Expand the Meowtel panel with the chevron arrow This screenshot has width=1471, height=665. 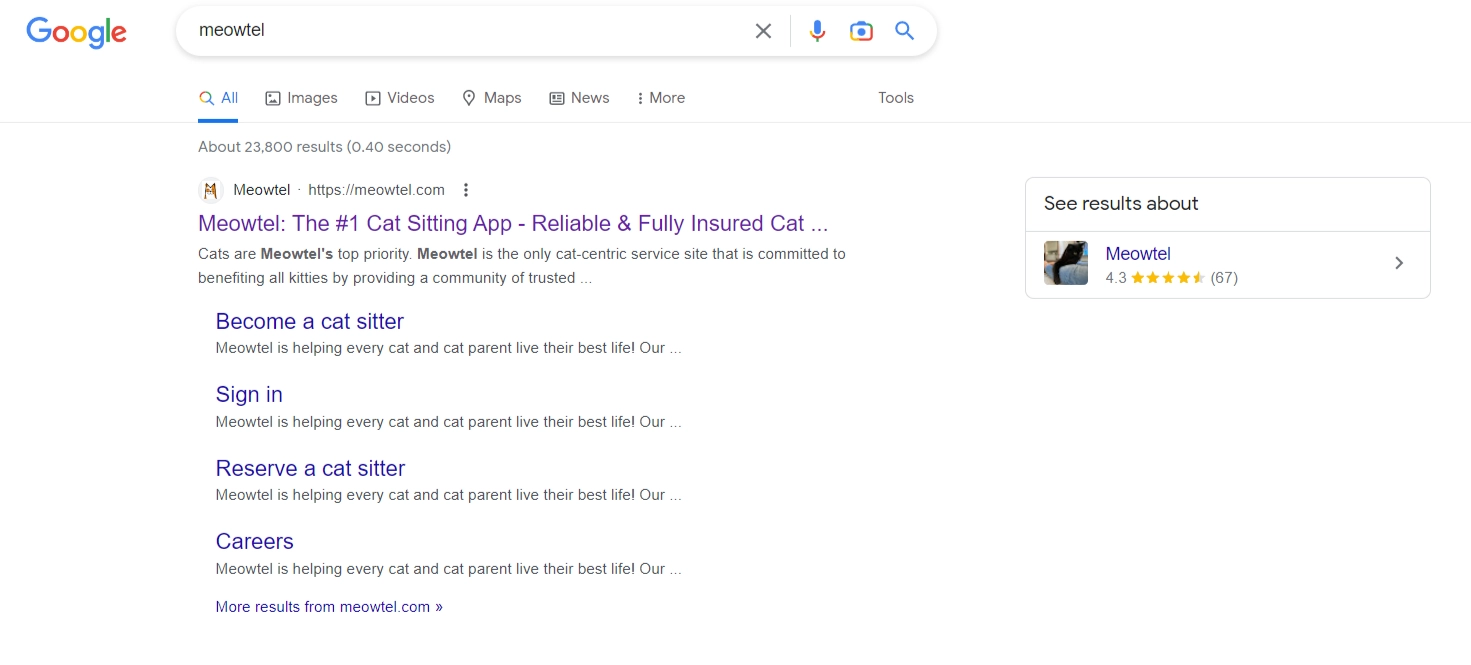[x=1399, y=263]
